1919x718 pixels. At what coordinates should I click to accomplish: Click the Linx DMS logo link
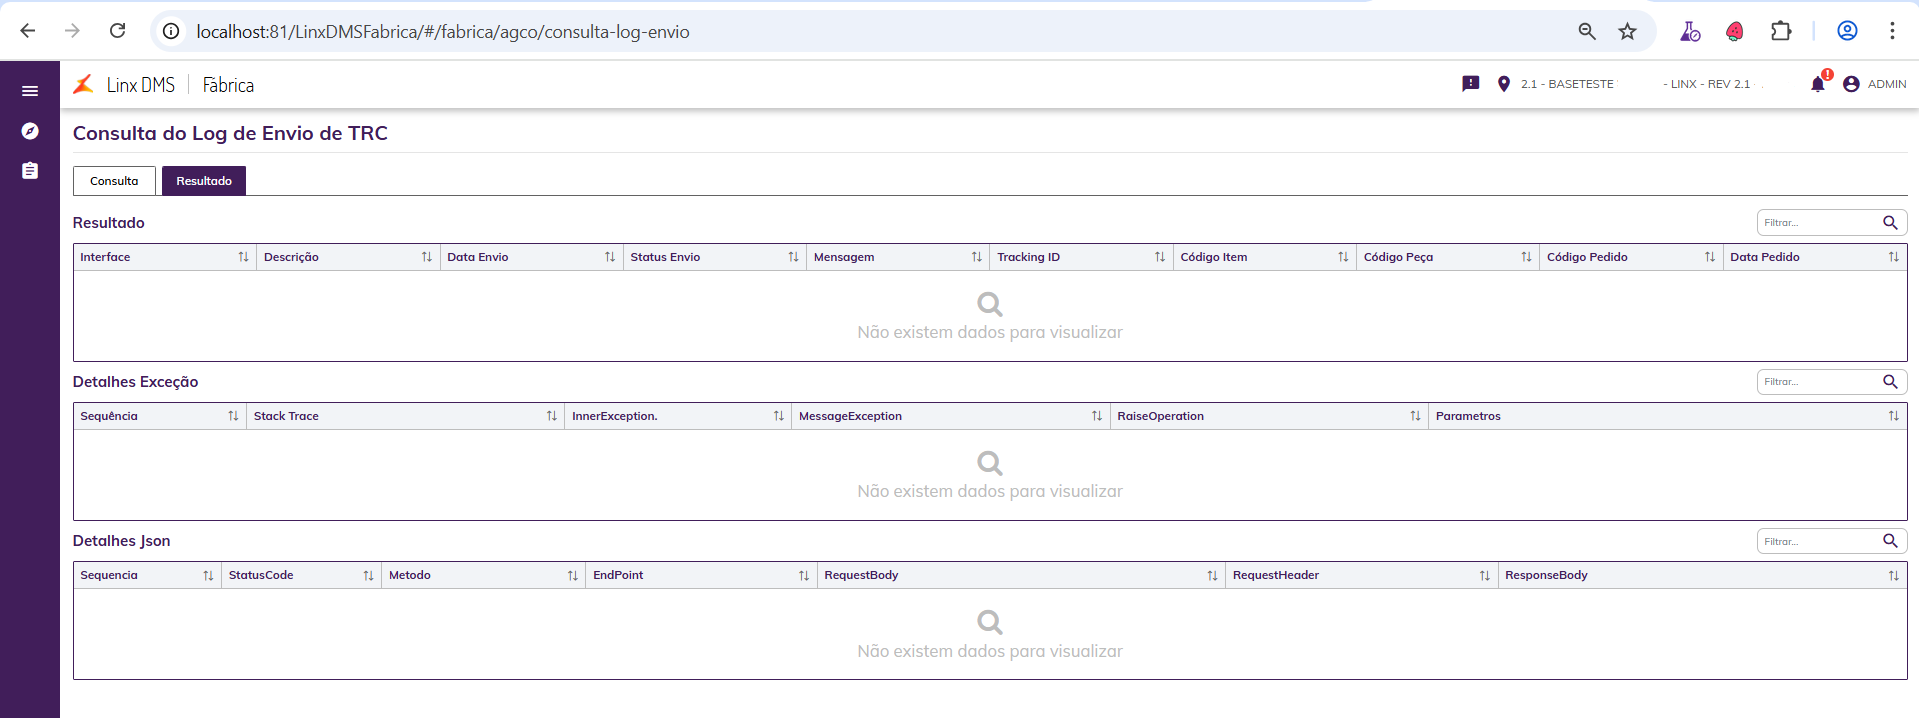pyautogui.click(x=125, y=85)
